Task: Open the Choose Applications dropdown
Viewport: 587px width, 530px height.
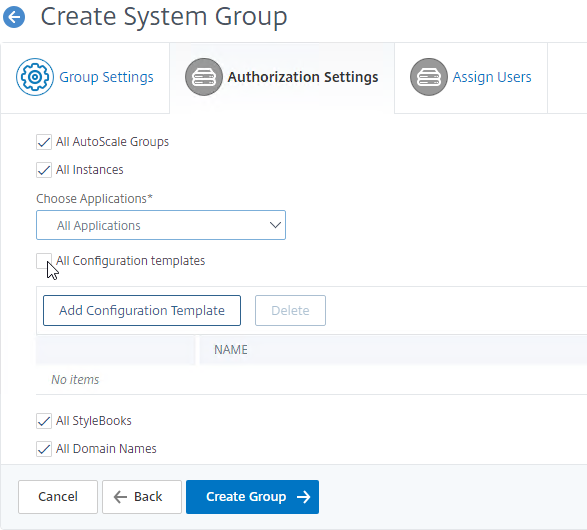Action: (161, 225)
